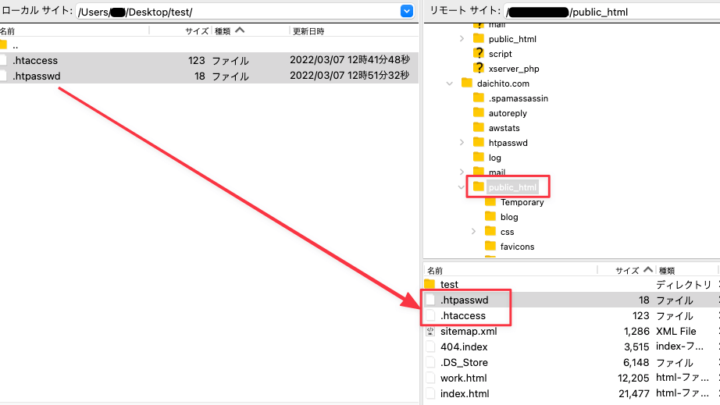Collapse the daichito.com tree node
720x405 pixels.
coord(450,84)
